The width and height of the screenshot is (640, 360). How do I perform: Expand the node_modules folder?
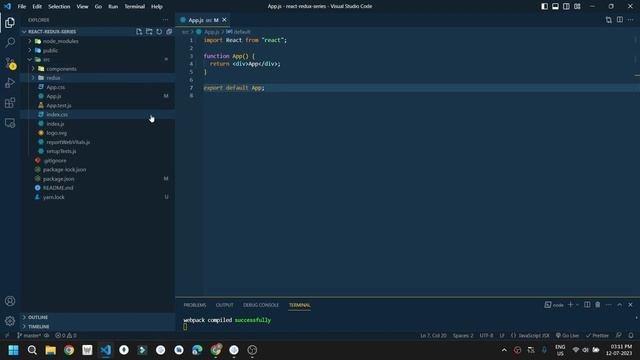click(x=30, y=41)
